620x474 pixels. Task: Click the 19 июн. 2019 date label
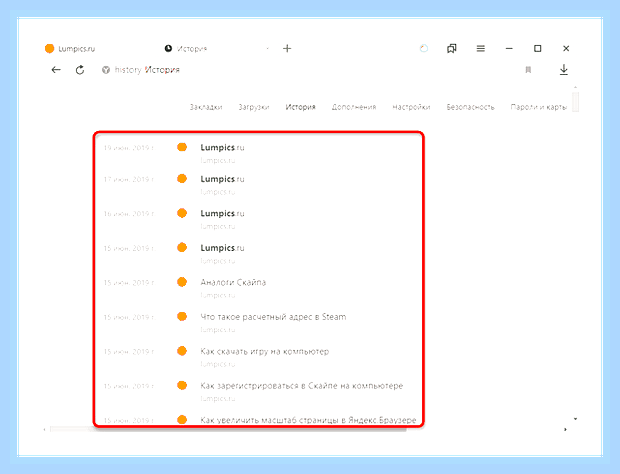pyautogui.click(x=129, y=148)
